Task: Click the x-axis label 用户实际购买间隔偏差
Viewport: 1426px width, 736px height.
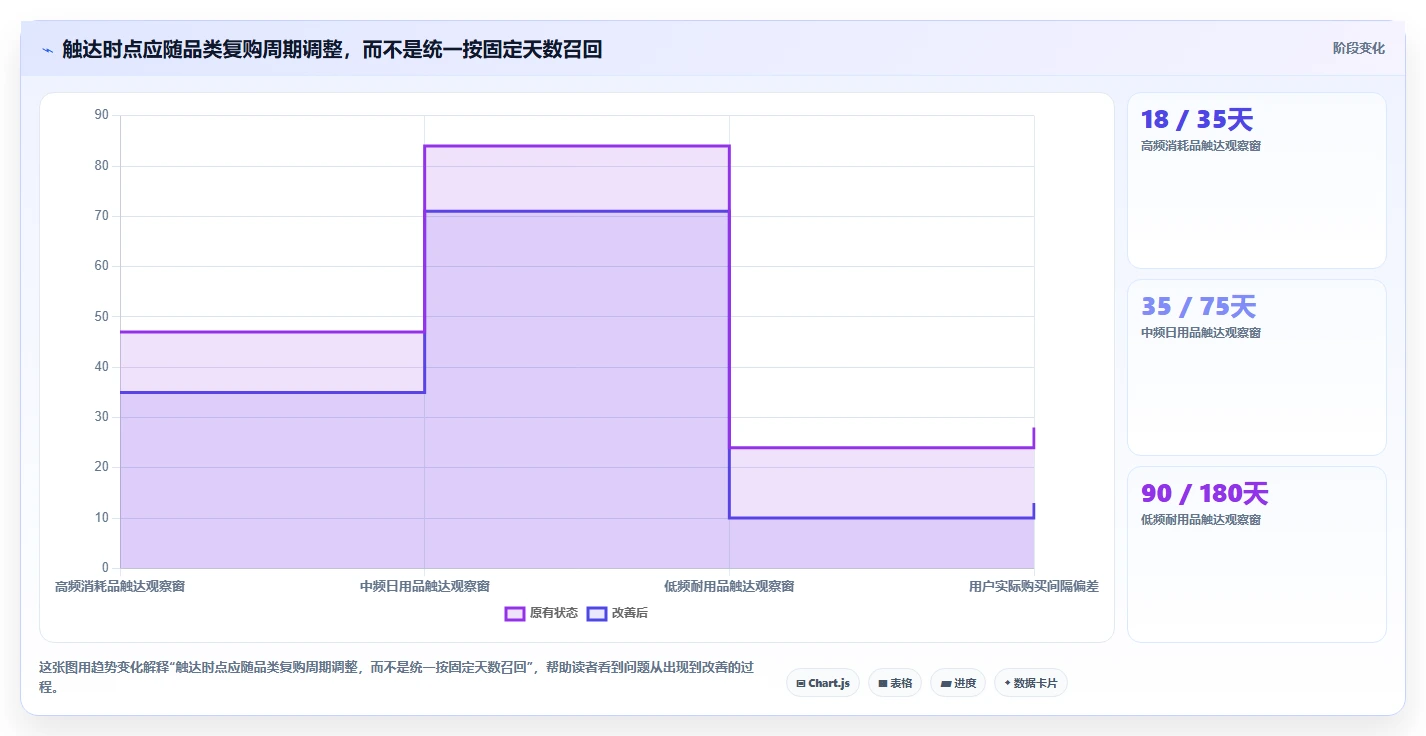Action: click(x=1034, y=586)
